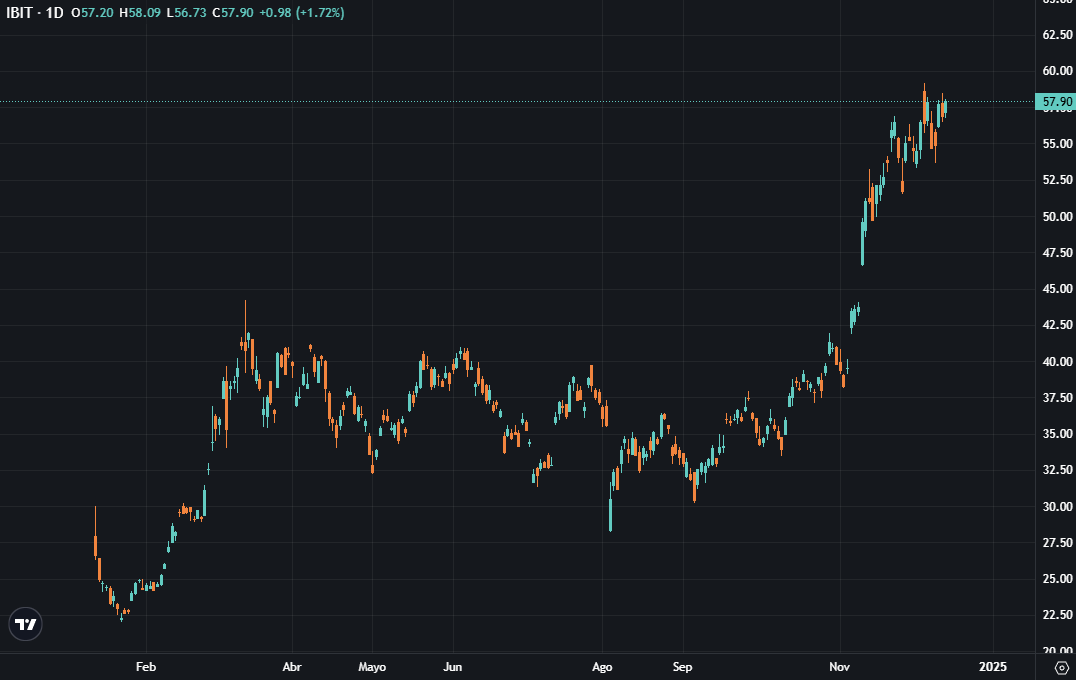Image resolution: width=1076 pixels, height=680 pixels.
Task: Click the 25.00 price axis label
Action: pyautogui.click(x=1057, y=578)
